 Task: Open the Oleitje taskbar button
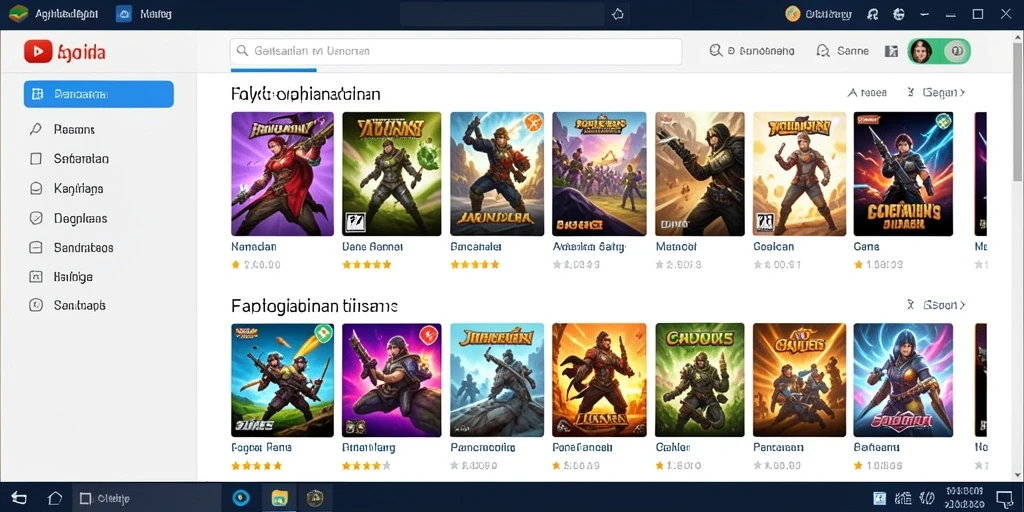click(146, 498)
